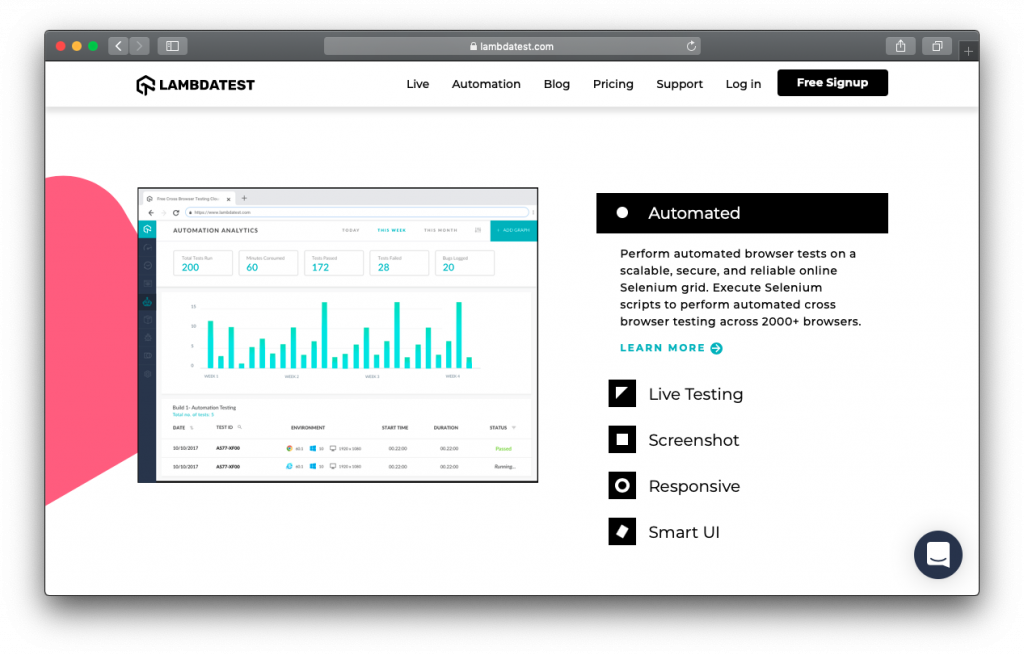Image resolution: width=1024 pixels, height=655 pixels.
Task: Open the Blog page
Action: (556, 84)
